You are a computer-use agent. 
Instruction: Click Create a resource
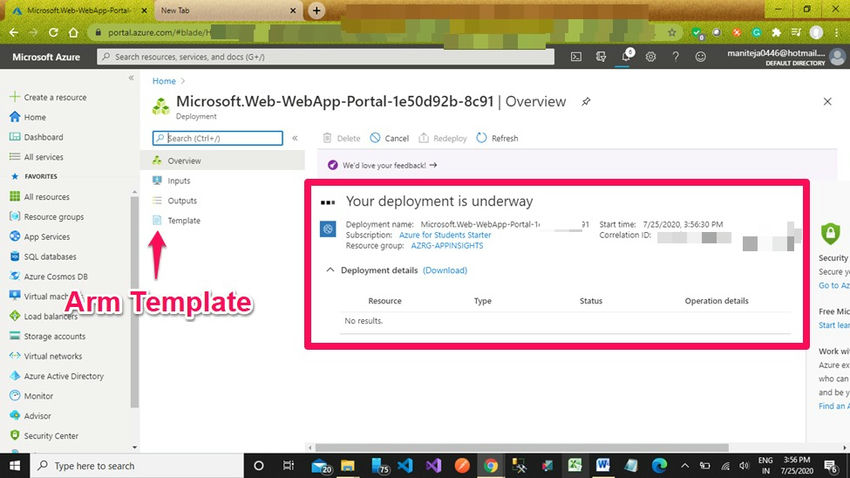coord(48,97)
